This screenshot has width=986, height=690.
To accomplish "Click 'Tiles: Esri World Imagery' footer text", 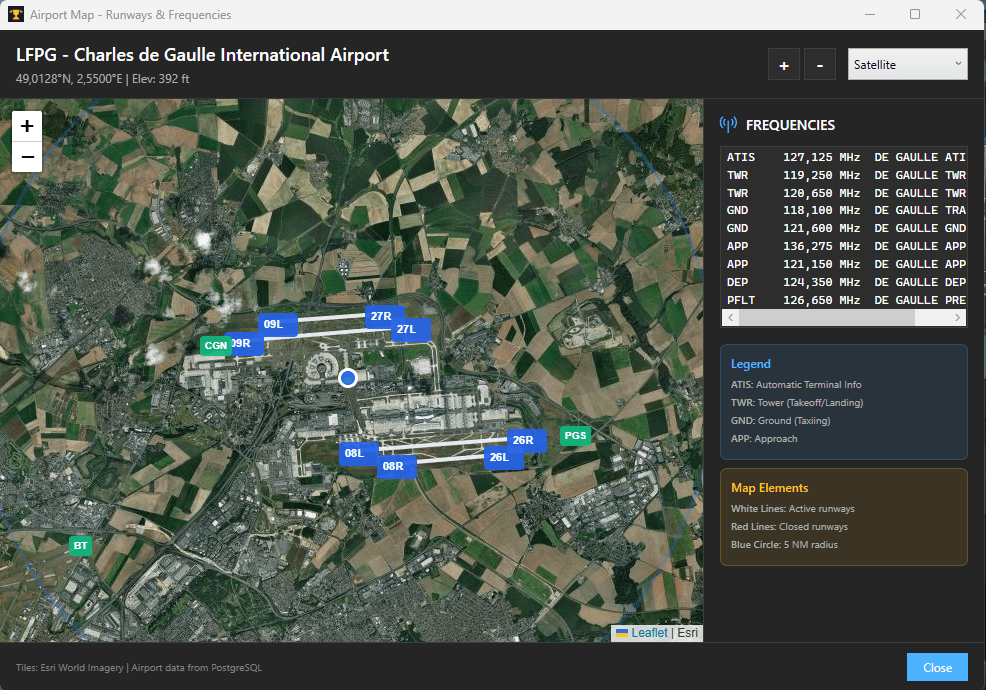I will (x=70, y=667).
